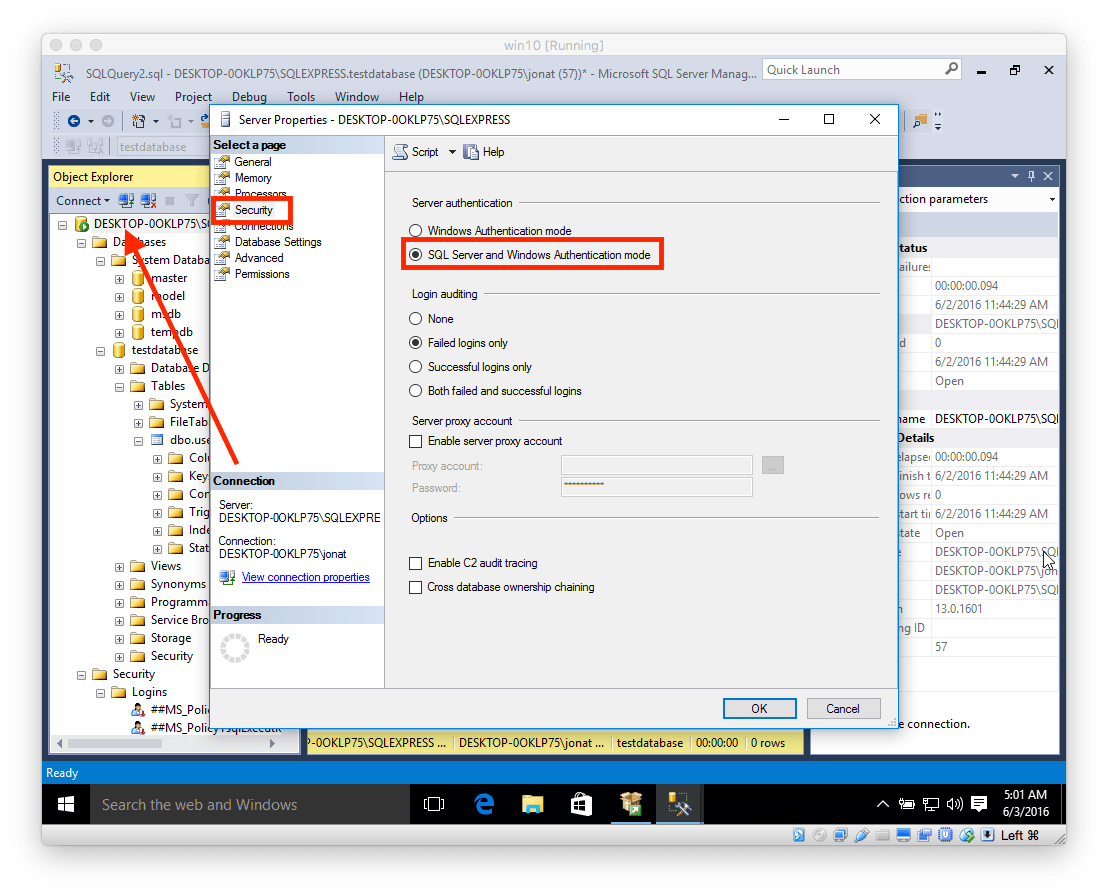Collapse the Databases folder
The width and height of the screenshot is (1108, 895).
tap(81, 243)
